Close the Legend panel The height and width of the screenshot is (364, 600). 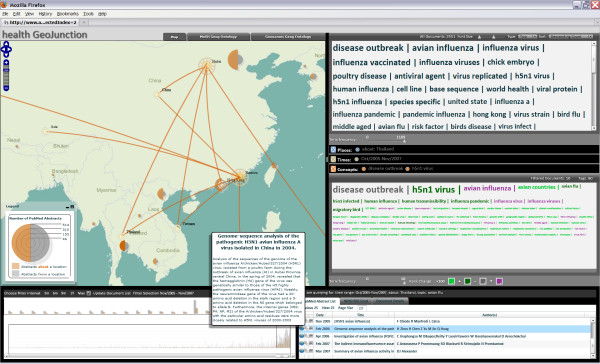[x=72, y=207]
